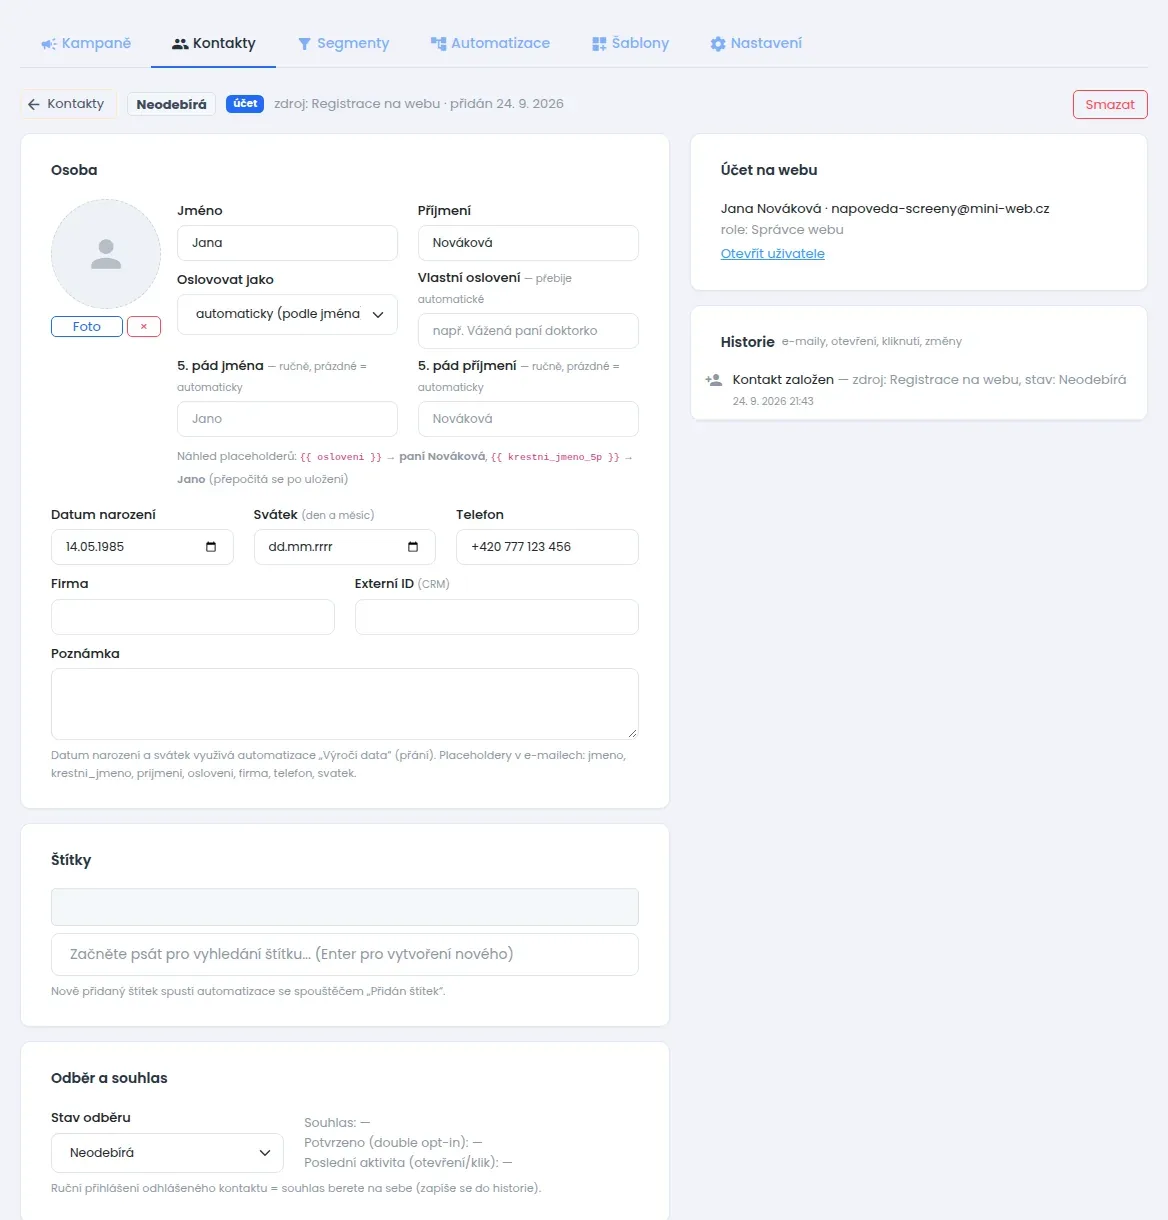Open the Šablony tab
The width and height of the screenshot is (1168, 1220).
630,43
